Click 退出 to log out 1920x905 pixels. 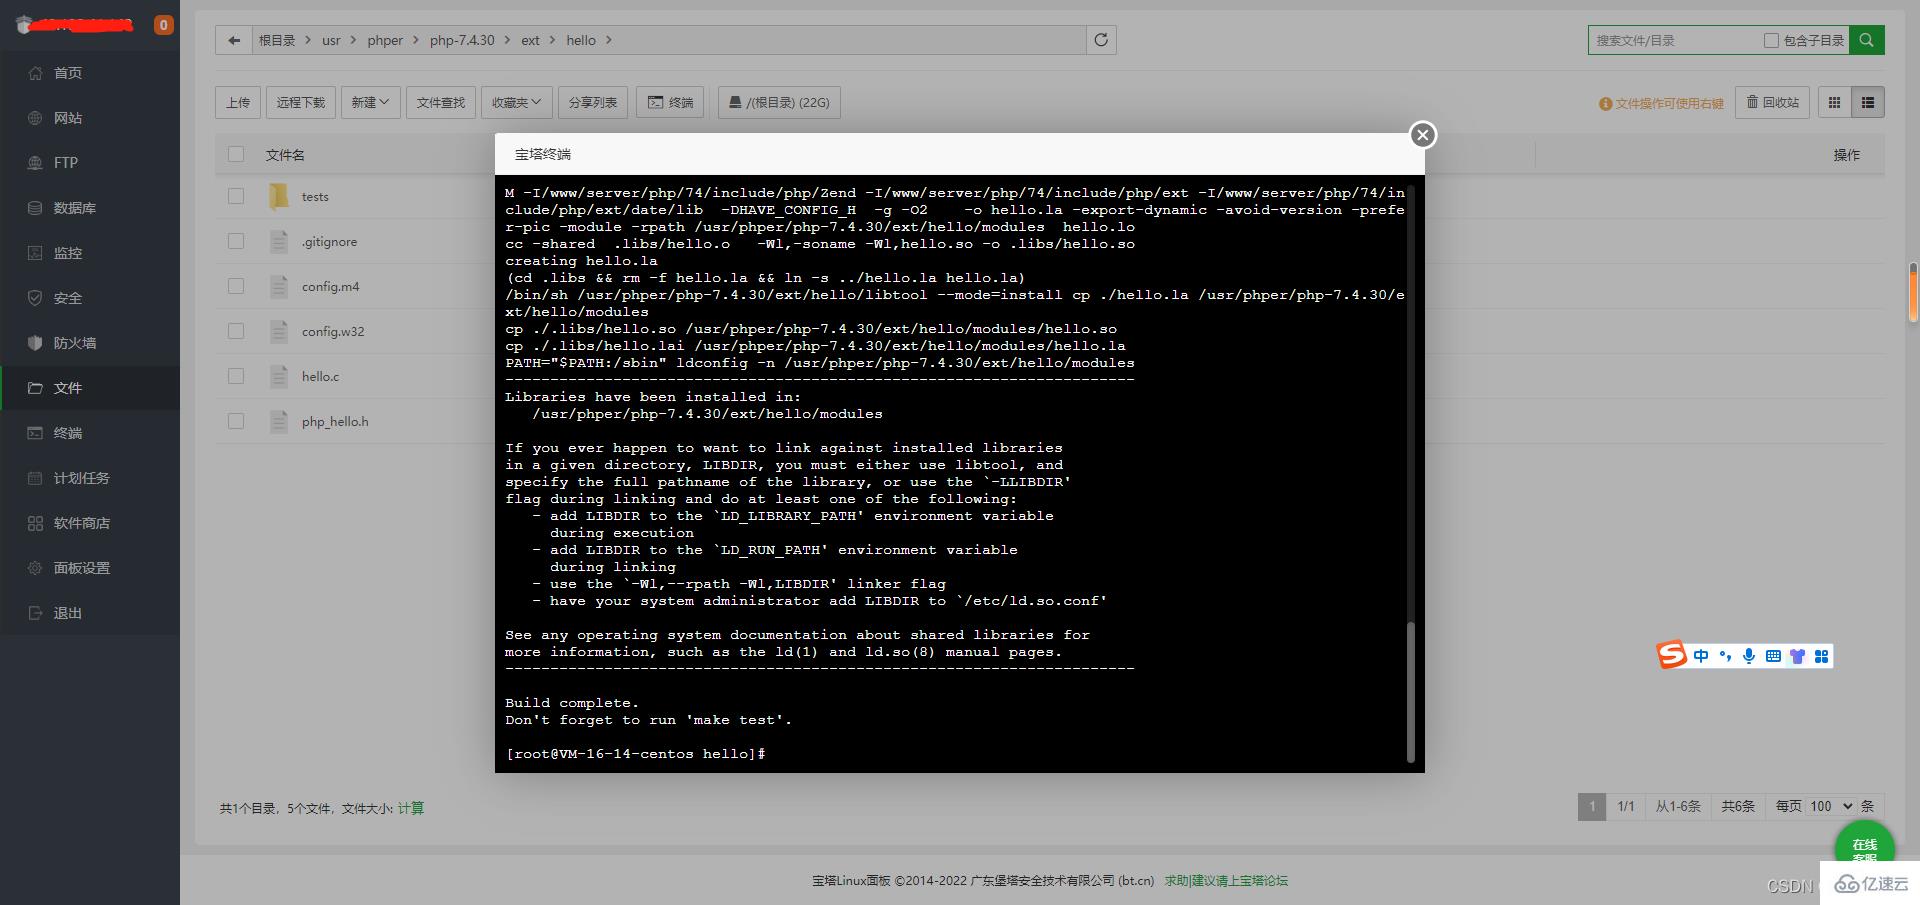[68, 613]
